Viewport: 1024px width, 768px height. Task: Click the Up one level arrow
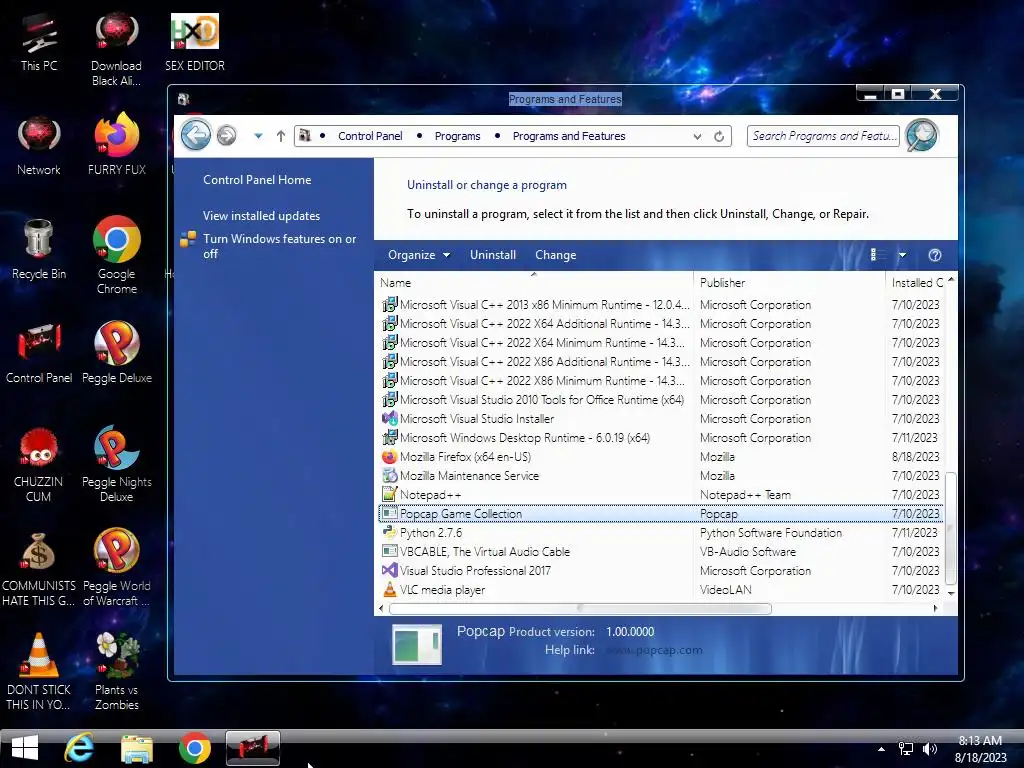281,136
